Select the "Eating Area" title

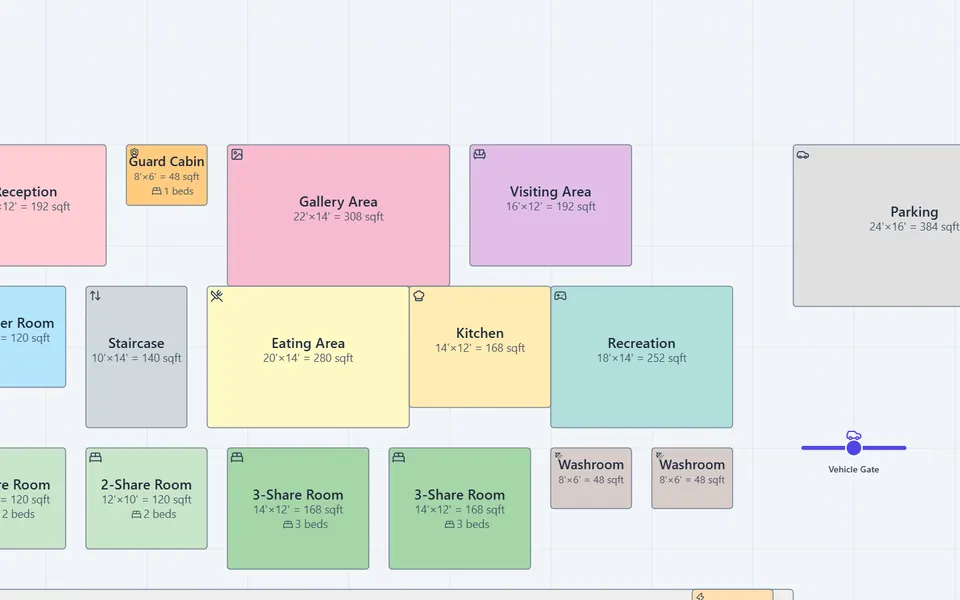click(x=308, y=343)
